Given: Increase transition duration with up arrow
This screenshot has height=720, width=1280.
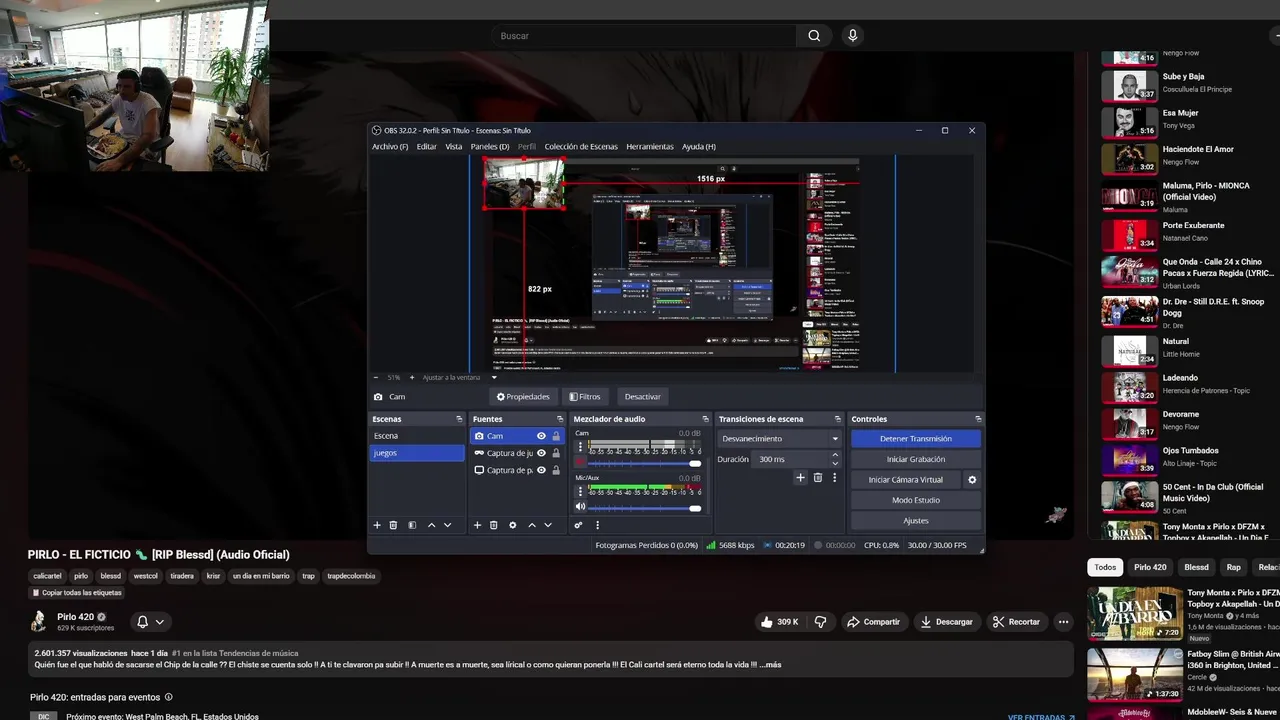Looking at the screenshot, I should pyautogui.click(x=835, y=455).
